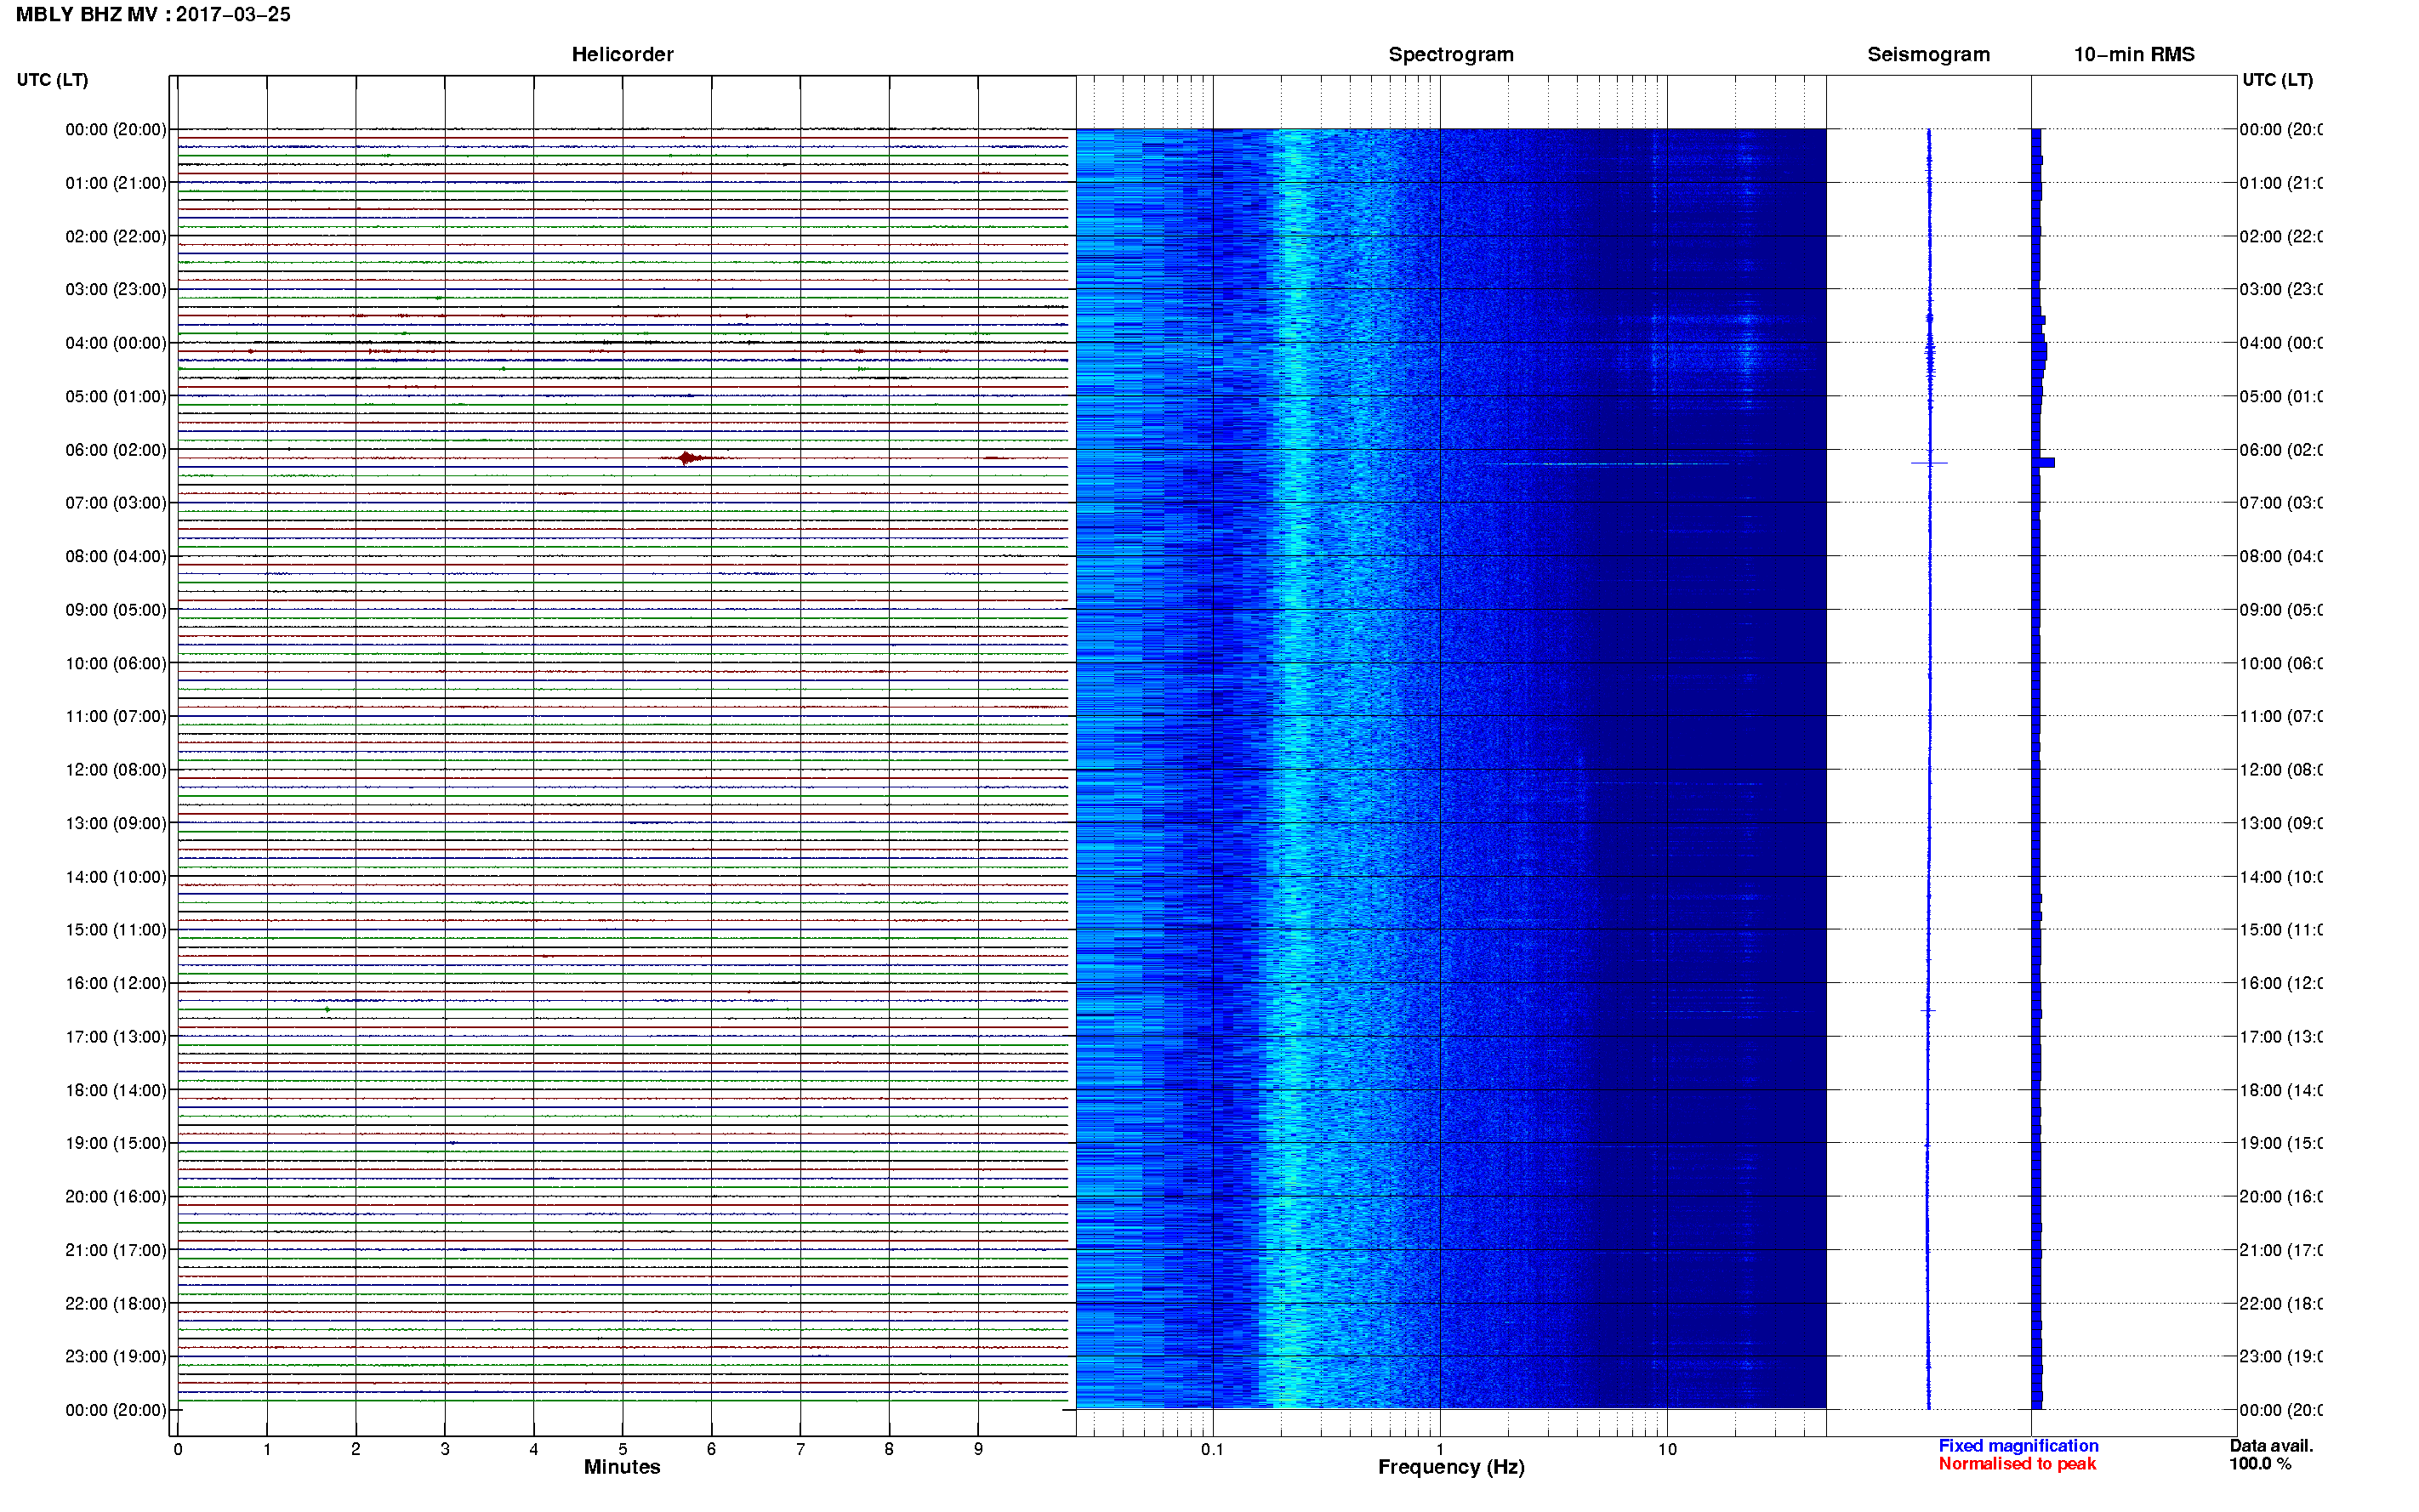Click the 23:00 (19:00) time label on the Helicorder axis

(x=116, y=1357)
